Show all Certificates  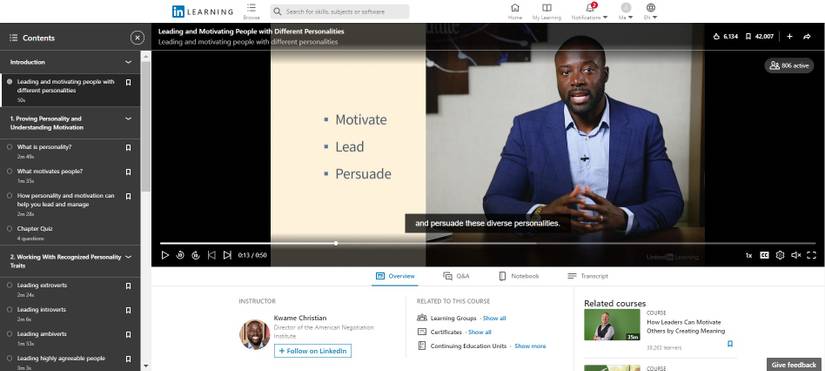click(x=479, y=333)
